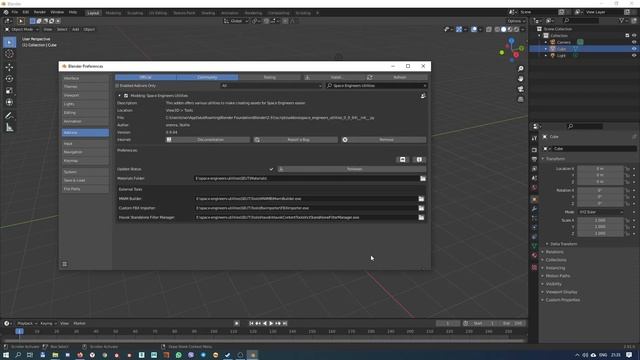Open the File Paths preferences section
Viewport: 640px width, 360px height.
click(x=85, y=189)
